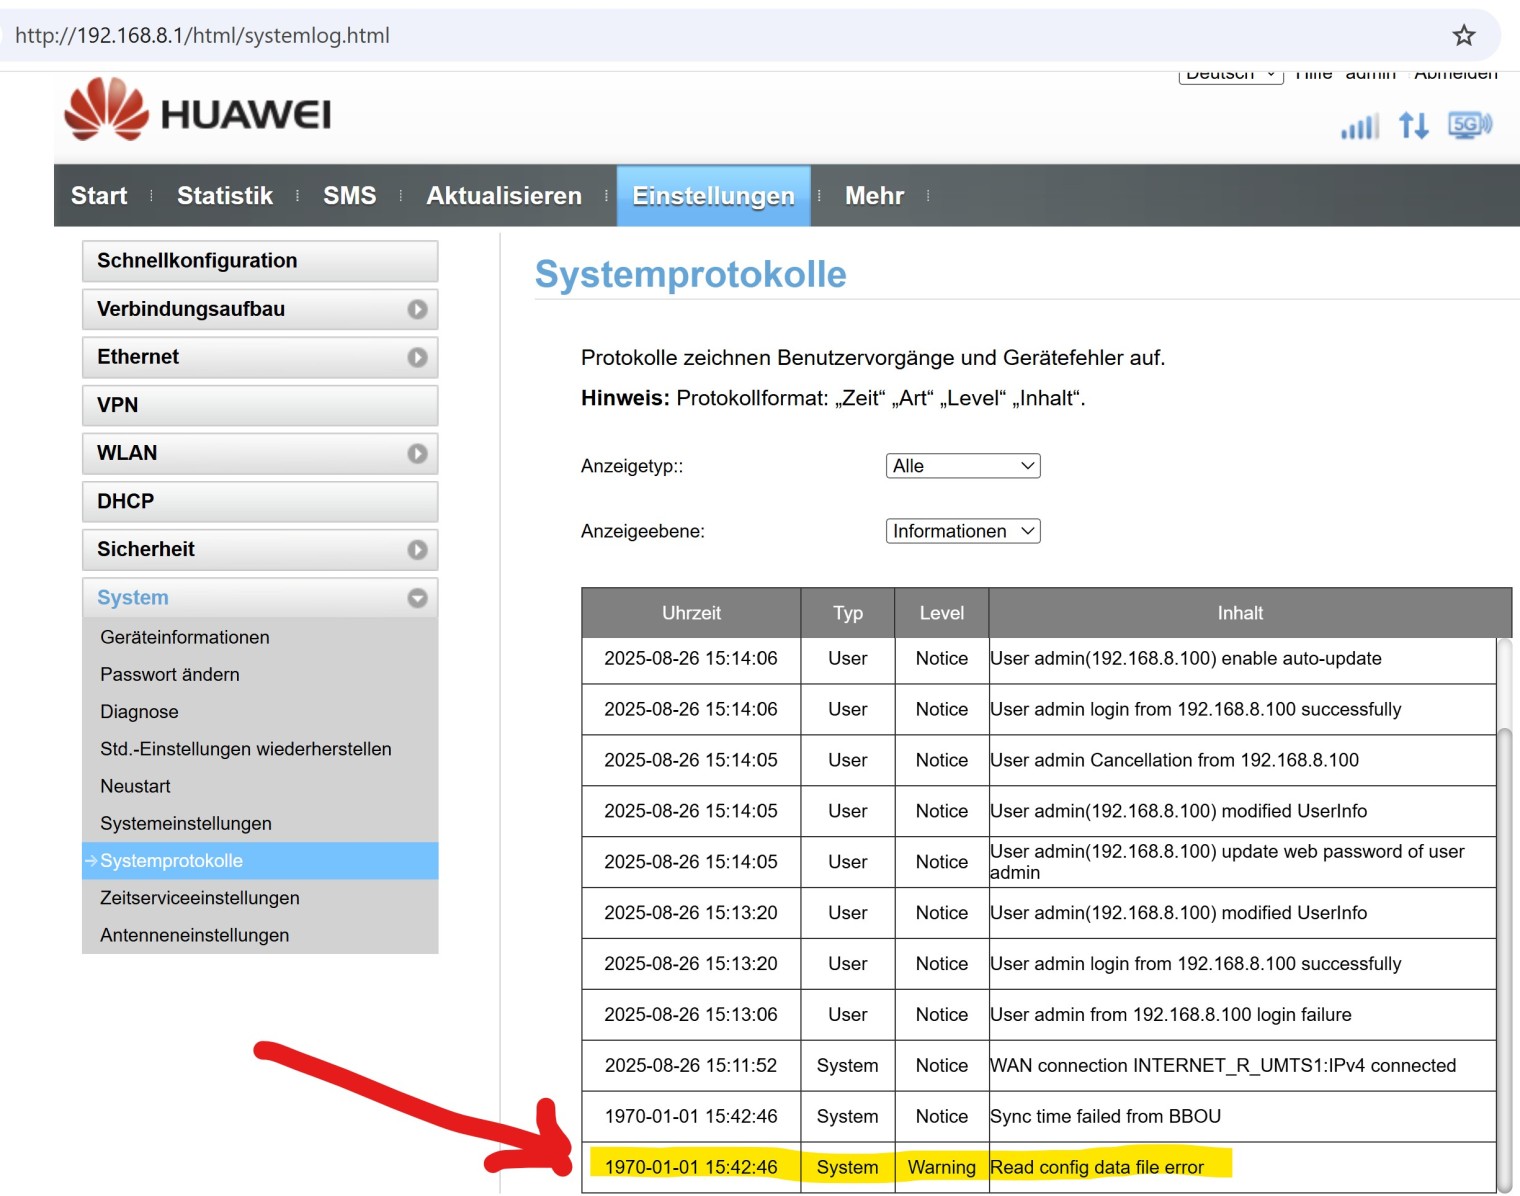Image resolution: width=1520 pixels, height=1196 pixels.
Task: Select the Mehr menu
Action: click(874, 196)
